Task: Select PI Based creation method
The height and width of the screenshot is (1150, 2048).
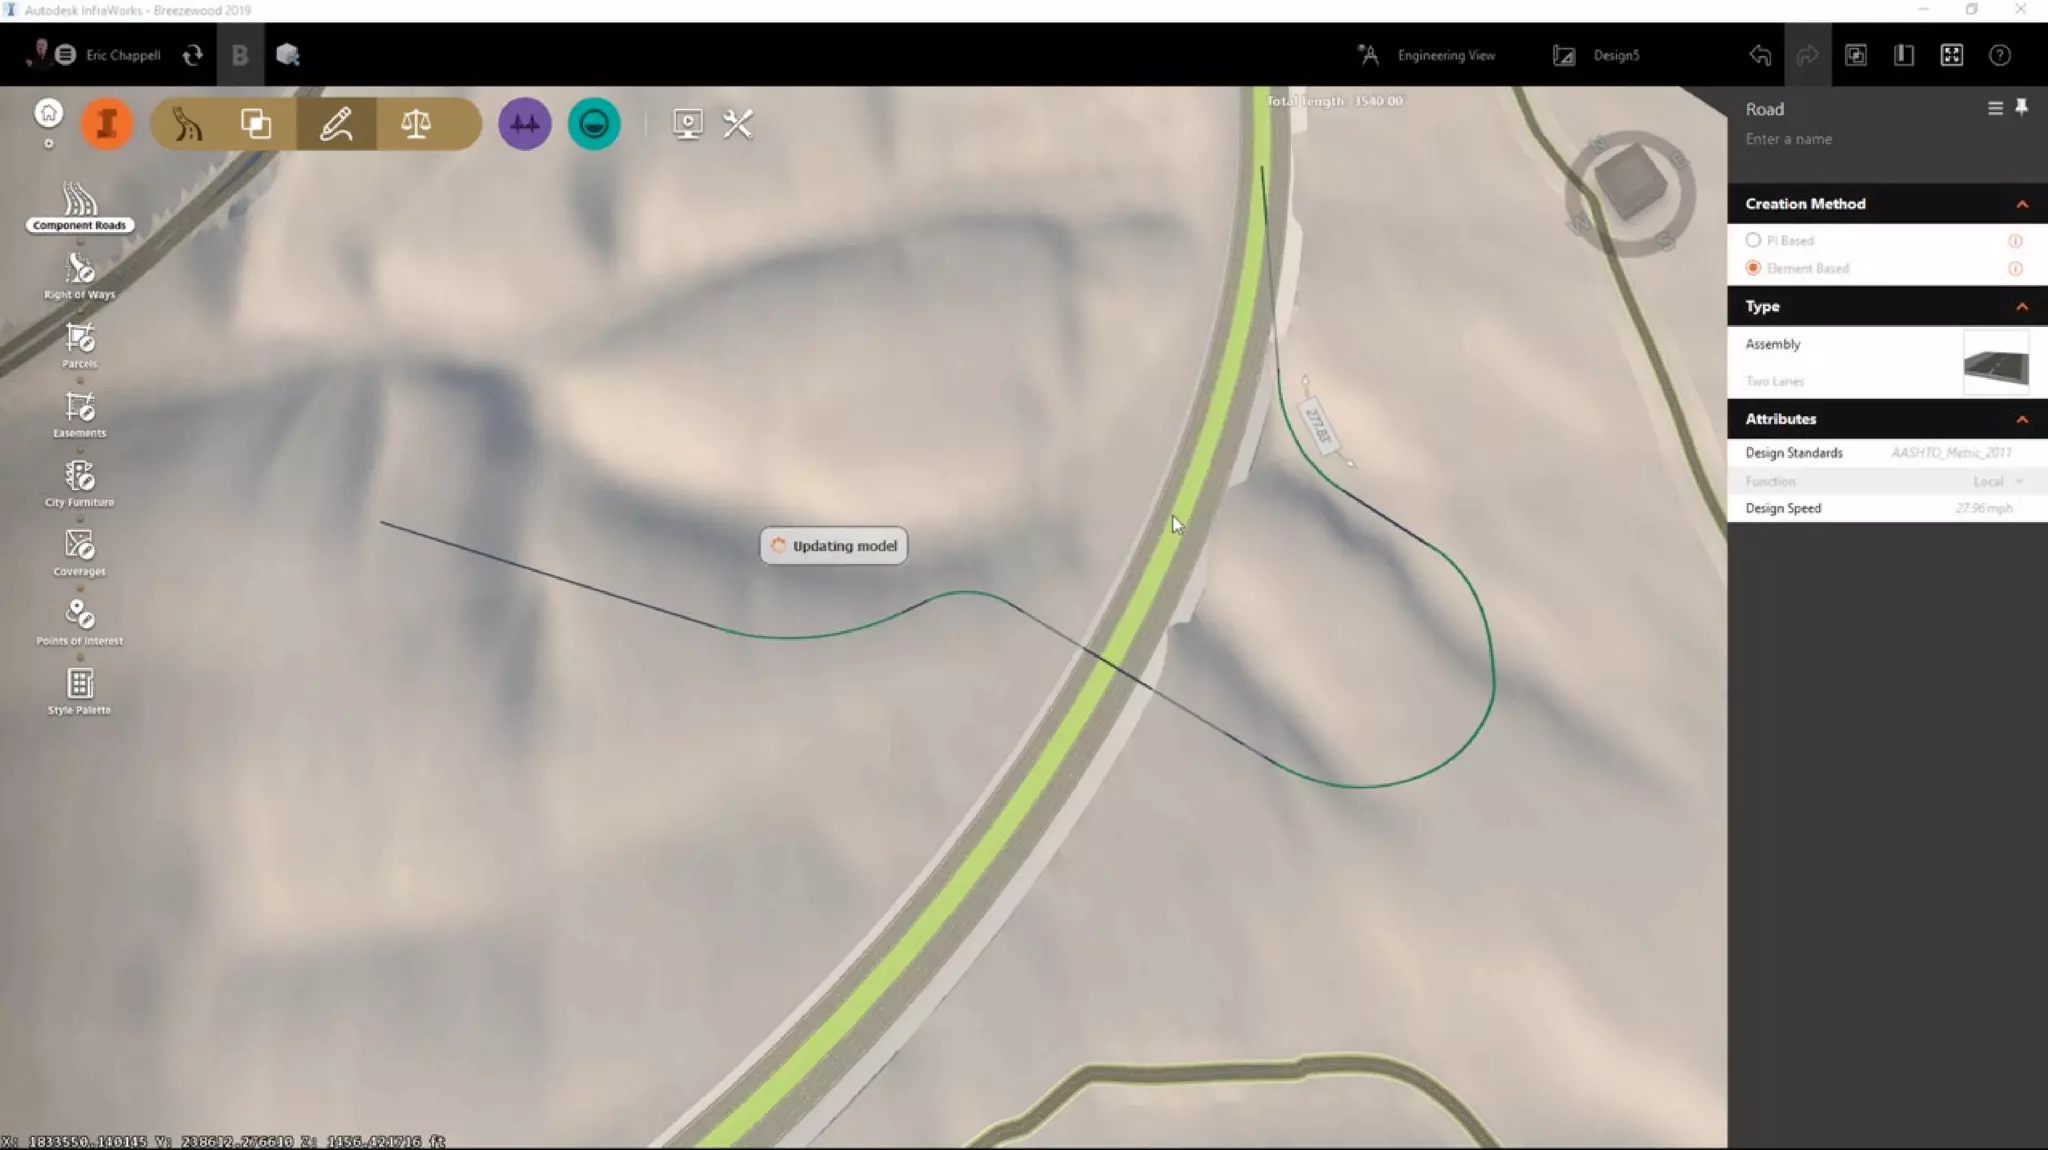Action: pos(1753,240)
